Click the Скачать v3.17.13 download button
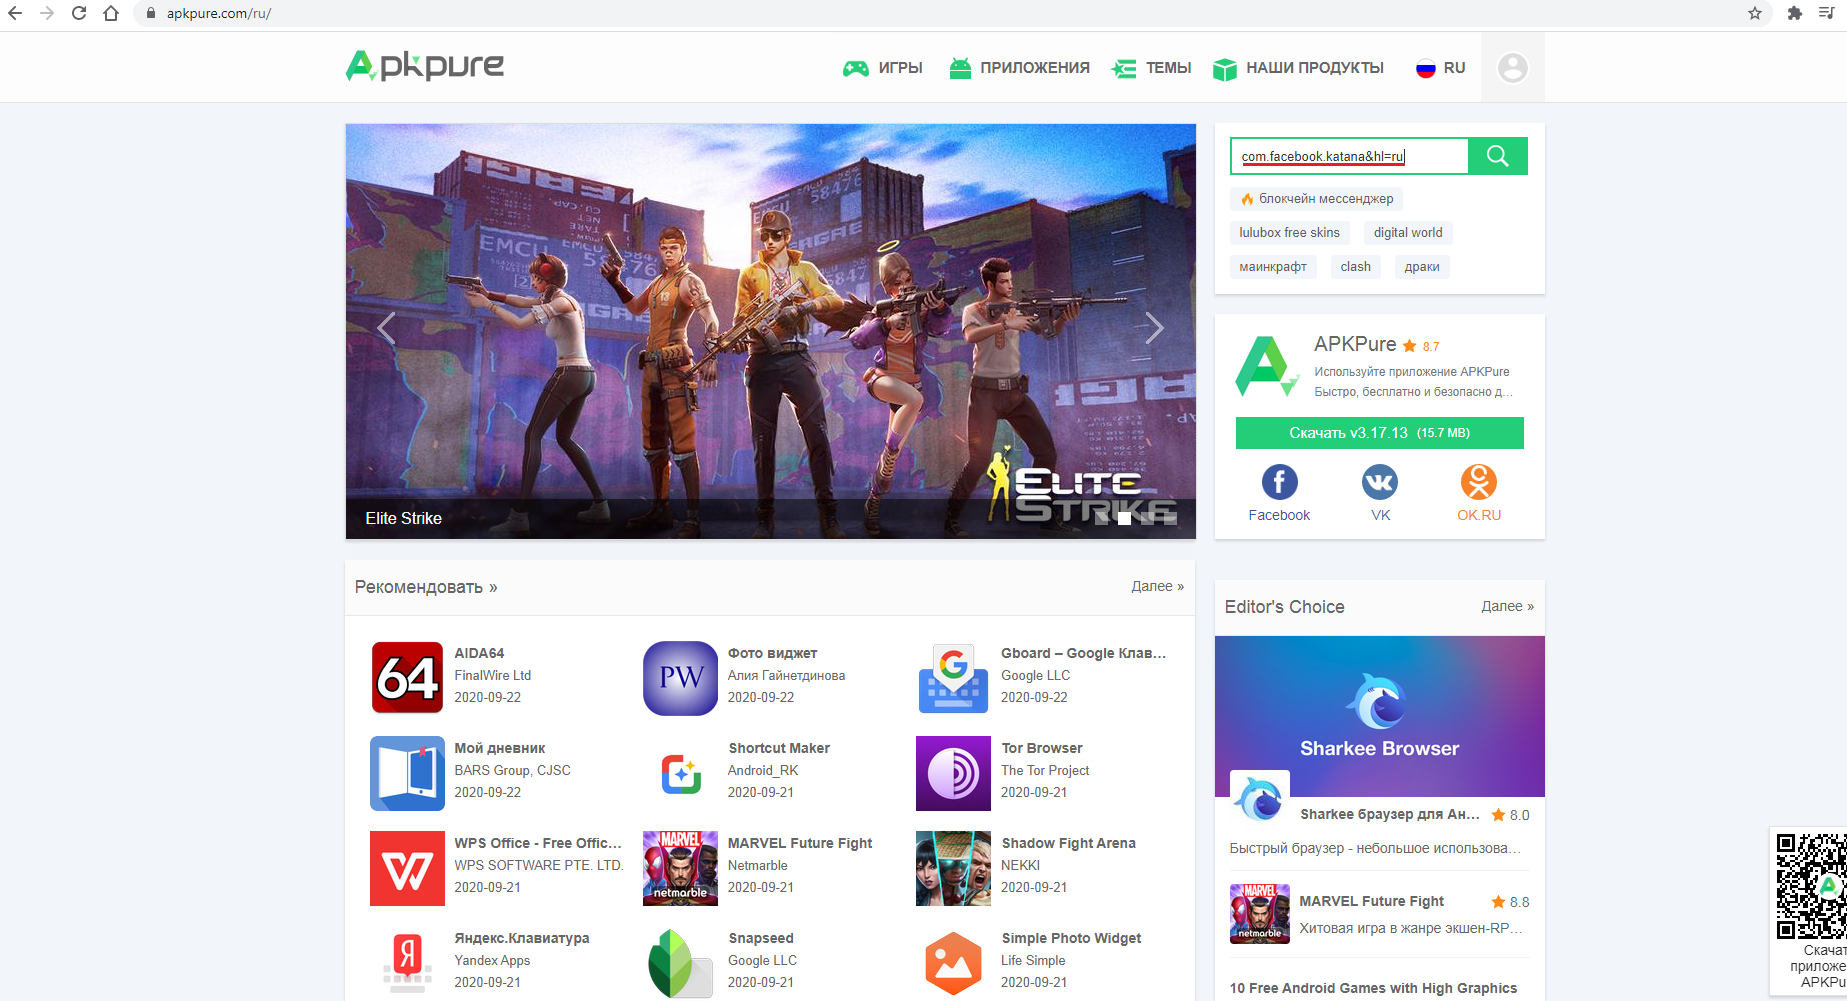The image size is (1847, 1001). [x=1379, y=433]
